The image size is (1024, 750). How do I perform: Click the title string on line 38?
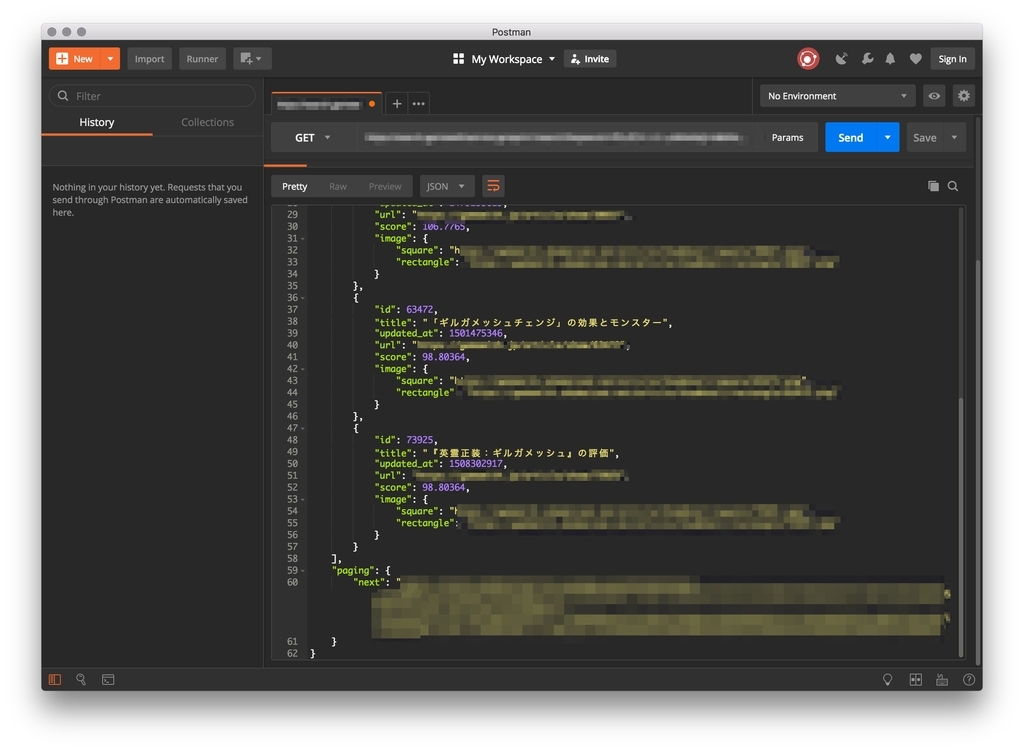pos(545,322)
